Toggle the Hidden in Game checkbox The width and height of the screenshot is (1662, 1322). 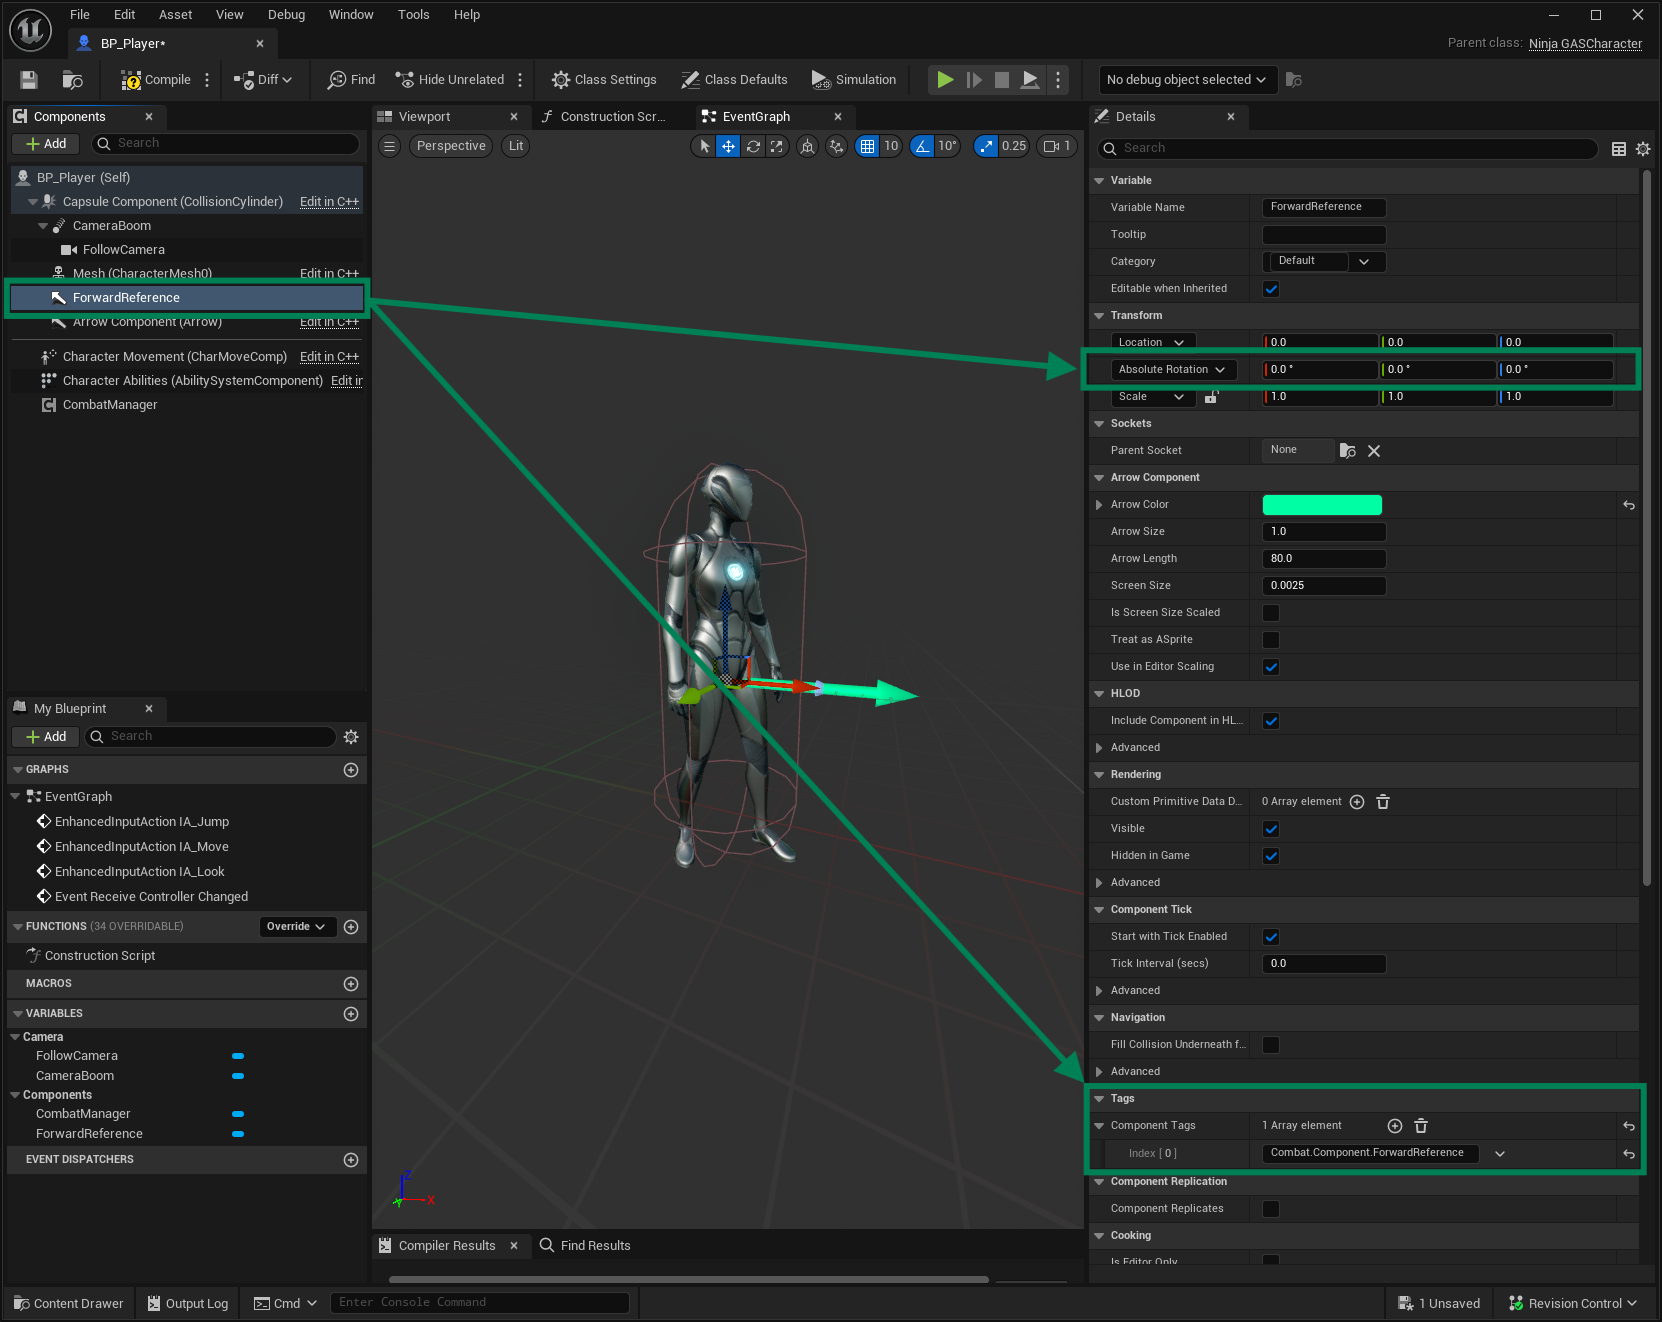1271,856
